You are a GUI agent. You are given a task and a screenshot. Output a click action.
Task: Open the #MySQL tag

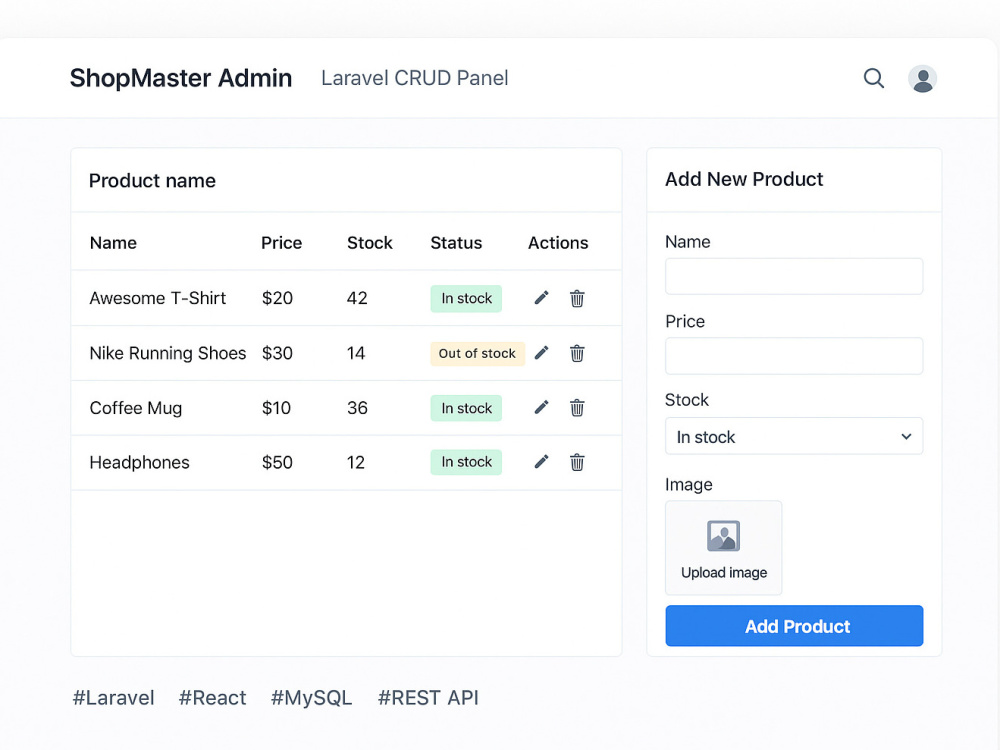pos(311,698)
